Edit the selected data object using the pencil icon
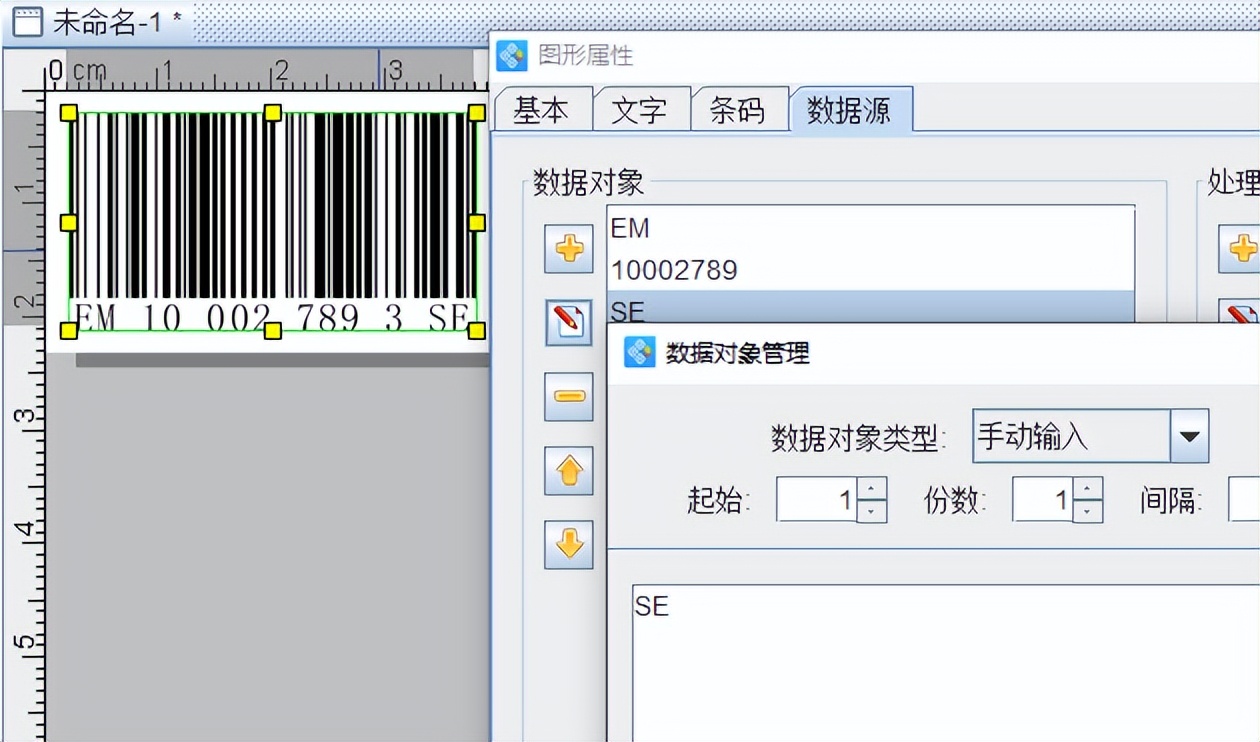Image resolution: width=1260 pixels, height=742 pixels. [x=568, y=322]
